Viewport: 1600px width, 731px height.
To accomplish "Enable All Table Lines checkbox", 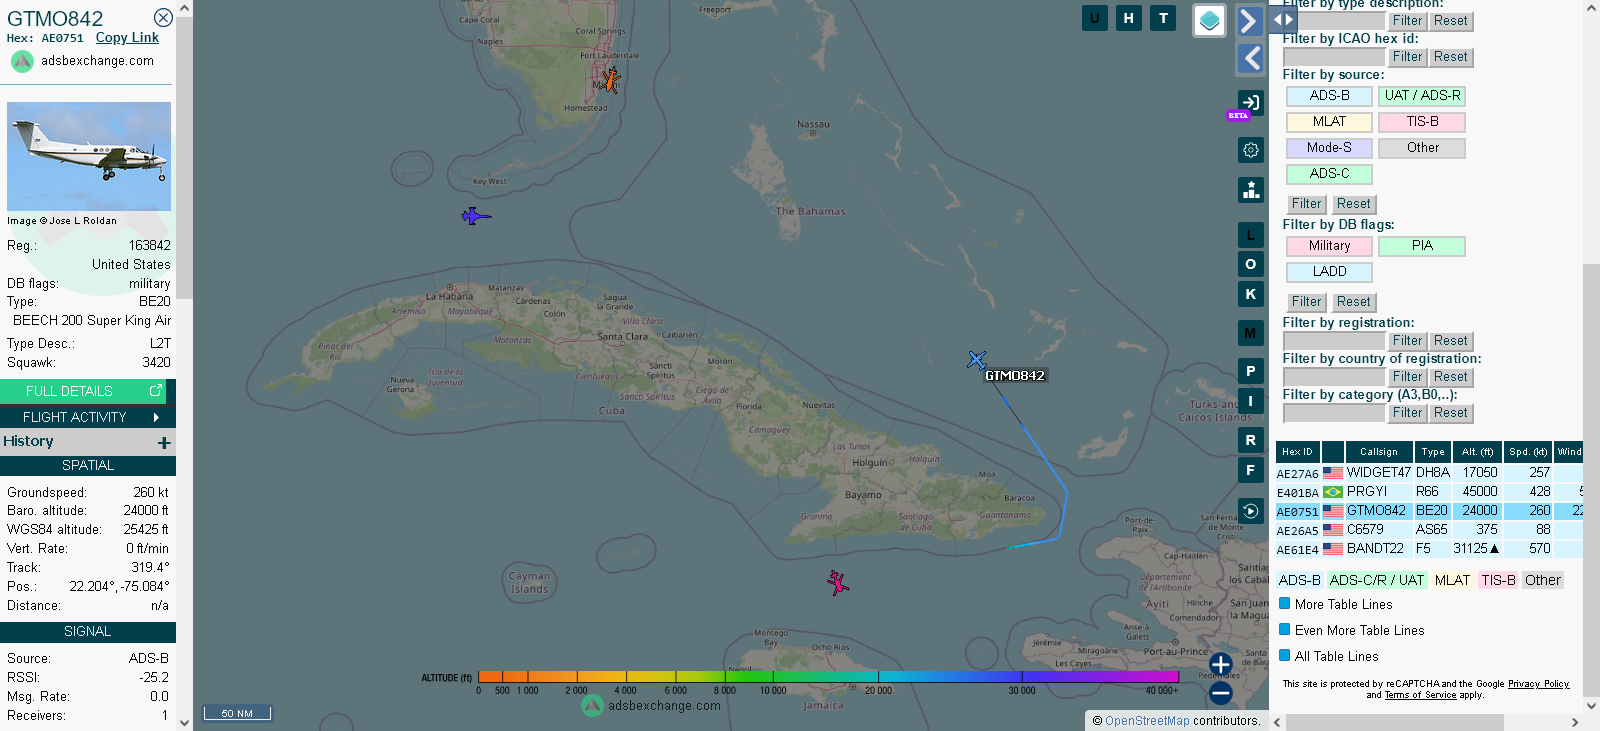I will [x=1285, y=656].
